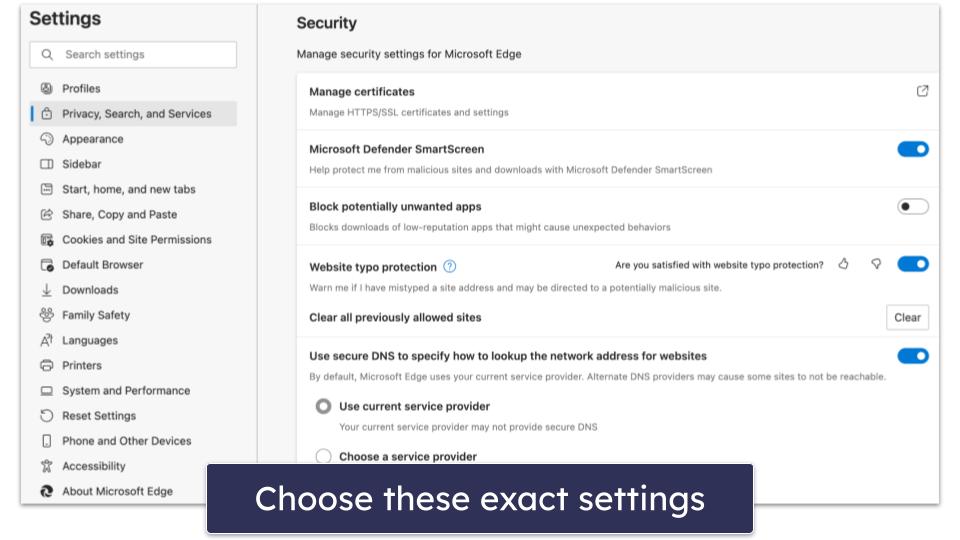Image resolution: width=960 pixels, height=540 pixels.
Task: Open Website typo protection help icon
Action: 449,266
